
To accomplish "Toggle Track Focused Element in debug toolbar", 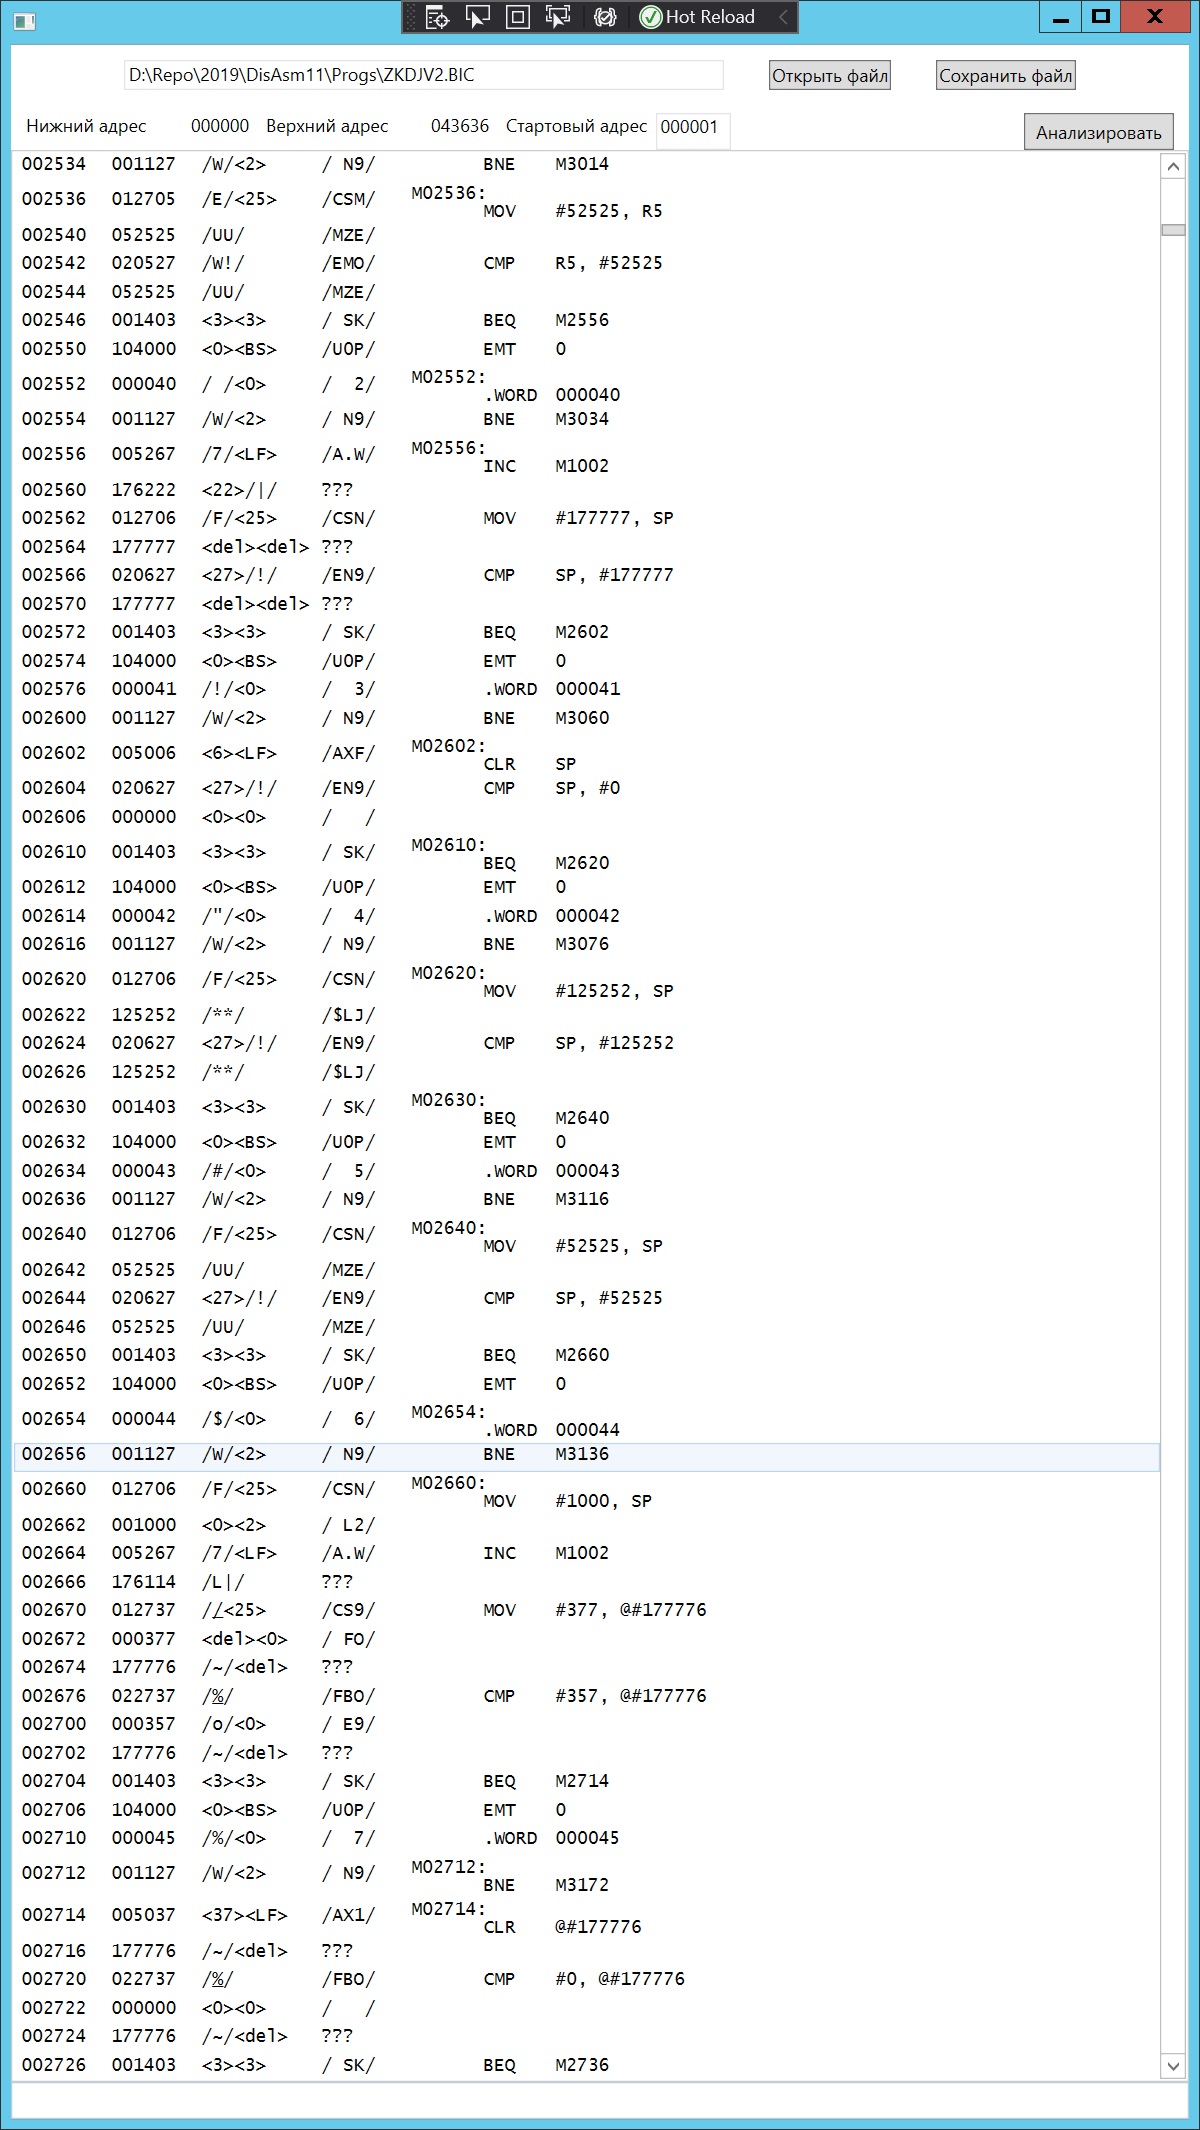I will click(x=558, y=17).
